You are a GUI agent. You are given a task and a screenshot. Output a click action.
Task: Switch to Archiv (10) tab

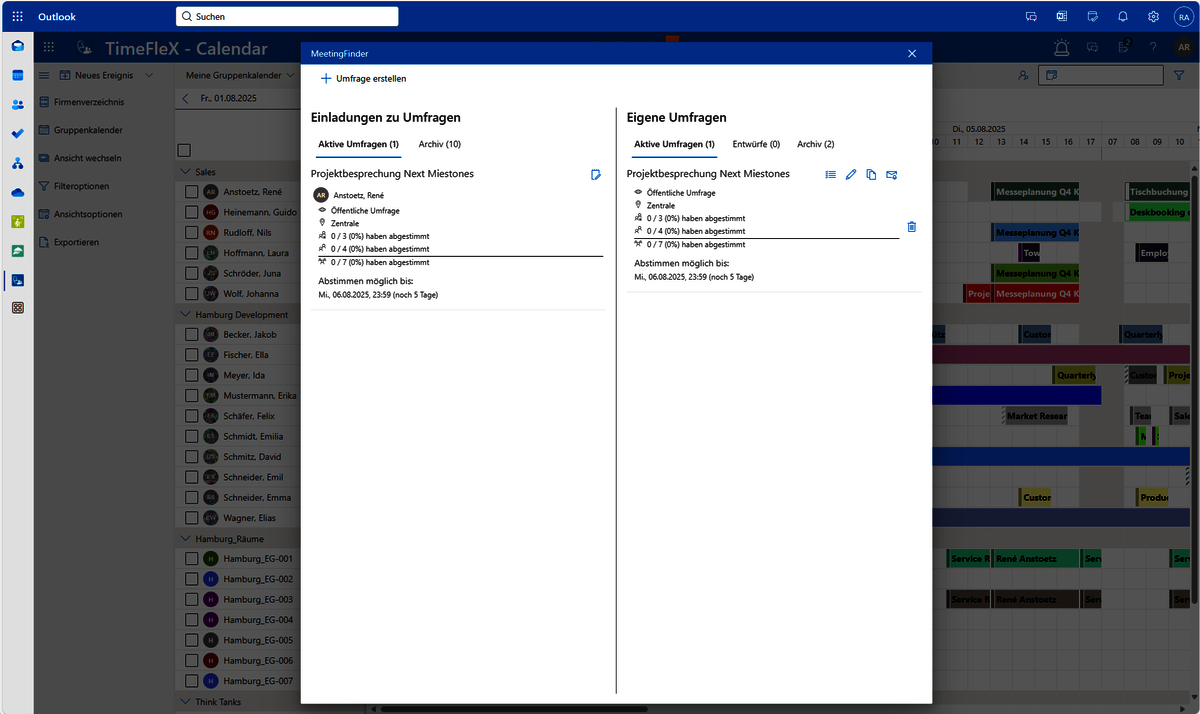point(440,144)
